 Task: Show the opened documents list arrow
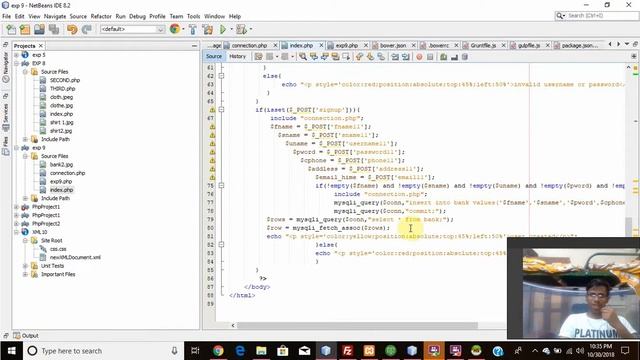point(627,44)
